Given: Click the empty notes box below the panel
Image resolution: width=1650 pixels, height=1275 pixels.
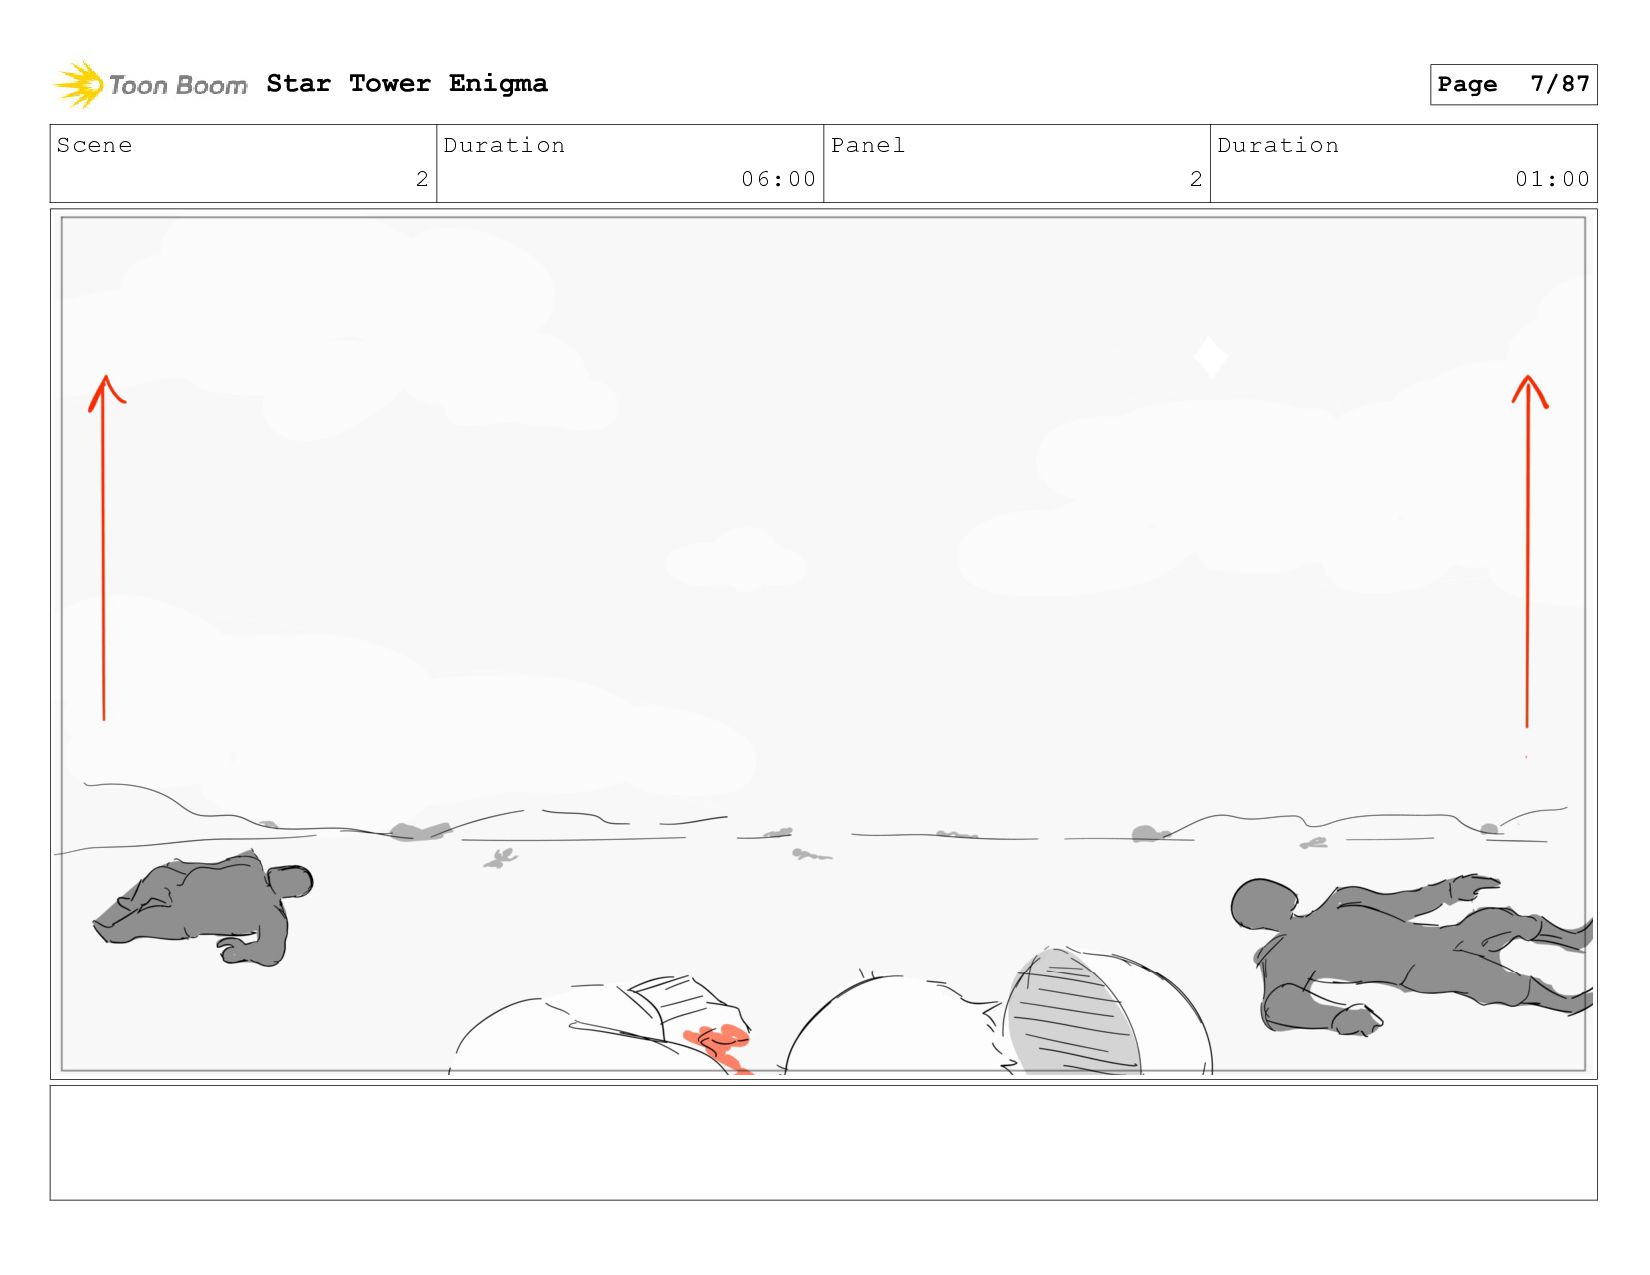Looking at the screenshot, I should coord(823,1143).
